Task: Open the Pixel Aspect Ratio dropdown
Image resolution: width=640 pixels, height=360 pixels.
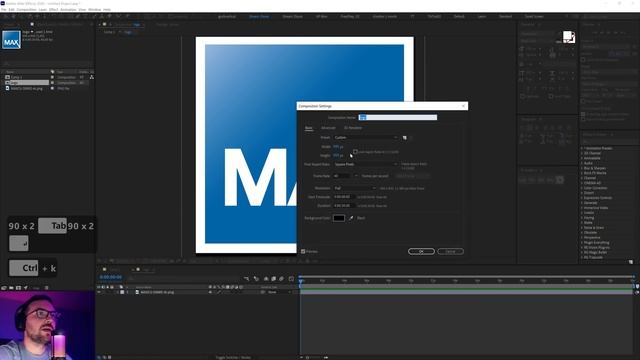Action: pos(366,164)
